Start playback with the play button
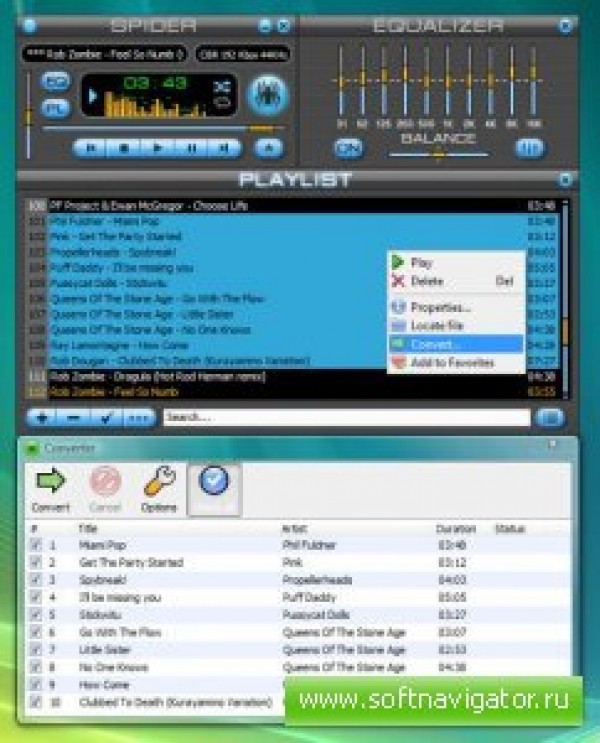 [158, 148]
